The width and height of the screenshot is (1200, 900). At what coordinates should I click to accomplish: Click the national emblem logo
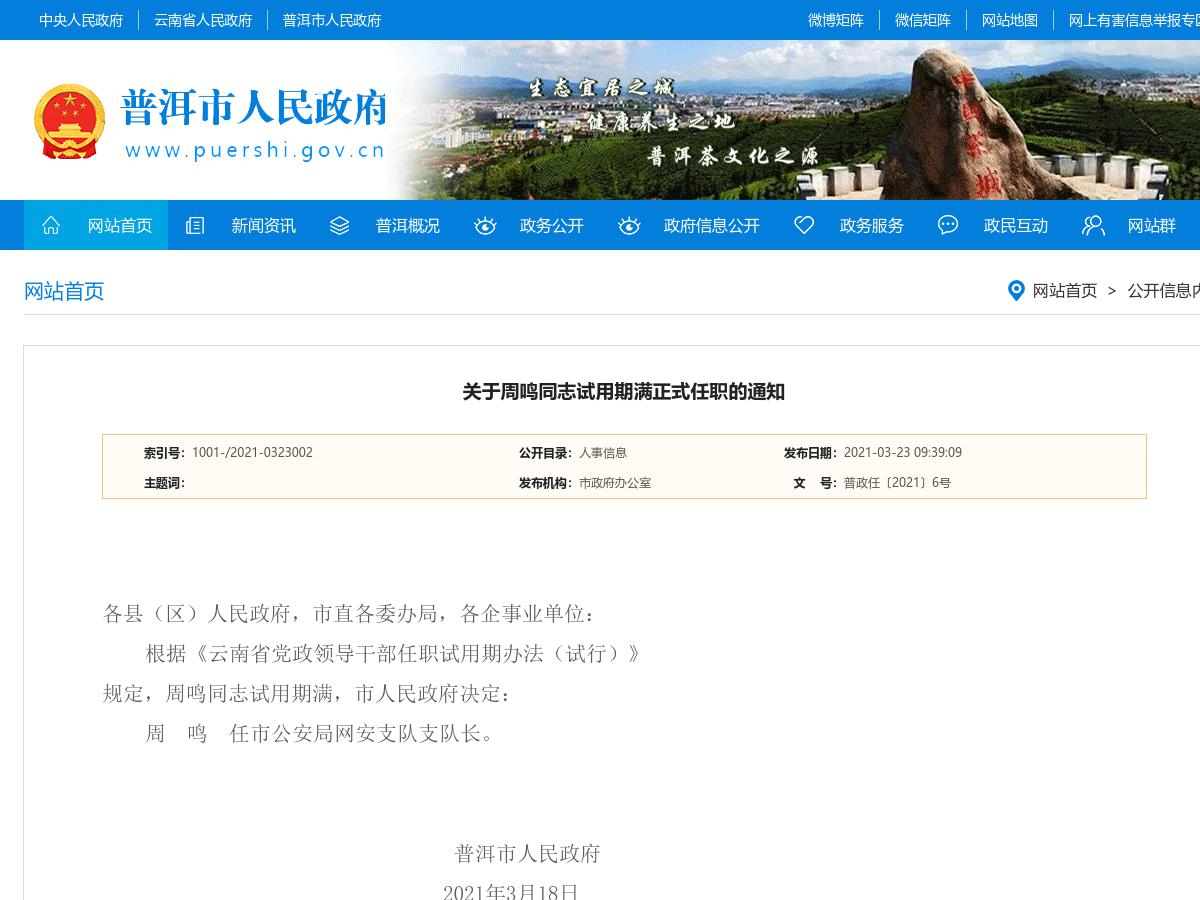pos(70,120)
